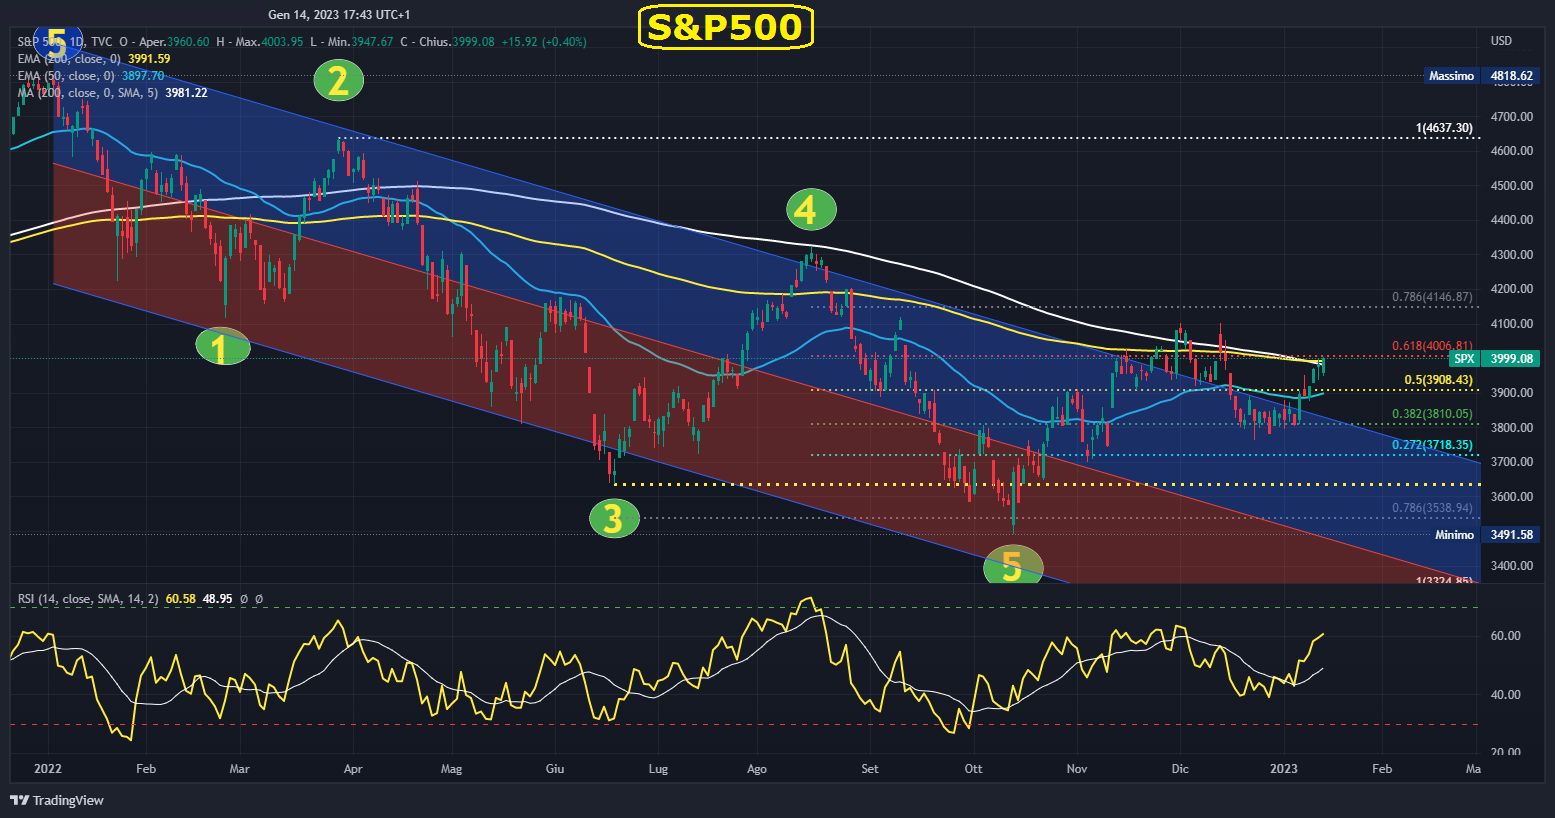The height and width of the screenshot is (818, 1555).
Task: Click the Dic label on time axis
Action: coord(1180,769)
